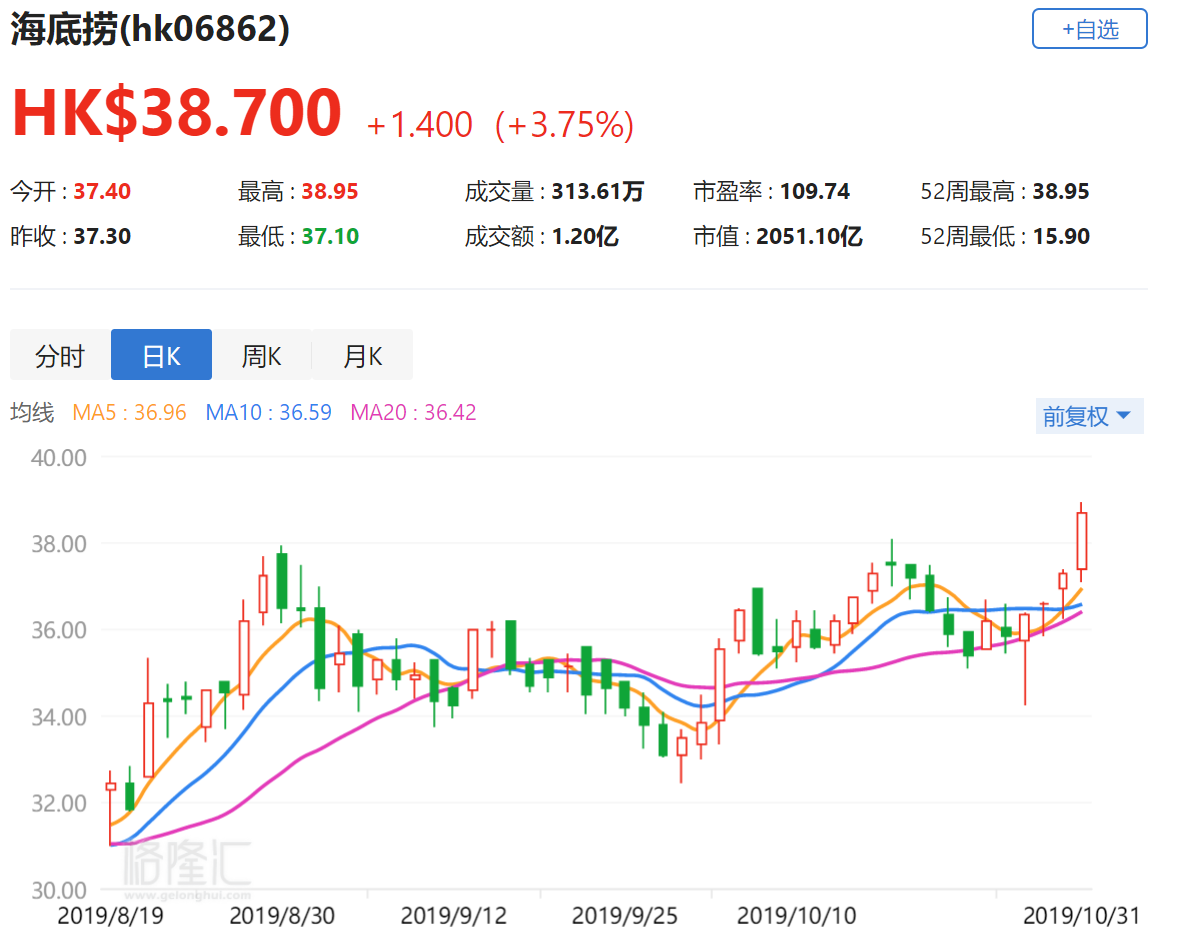Screen dimensions: 1195x936
Task: Select the 日K daily chart tab
Action: pyautogui.click(x=161, y=355)
